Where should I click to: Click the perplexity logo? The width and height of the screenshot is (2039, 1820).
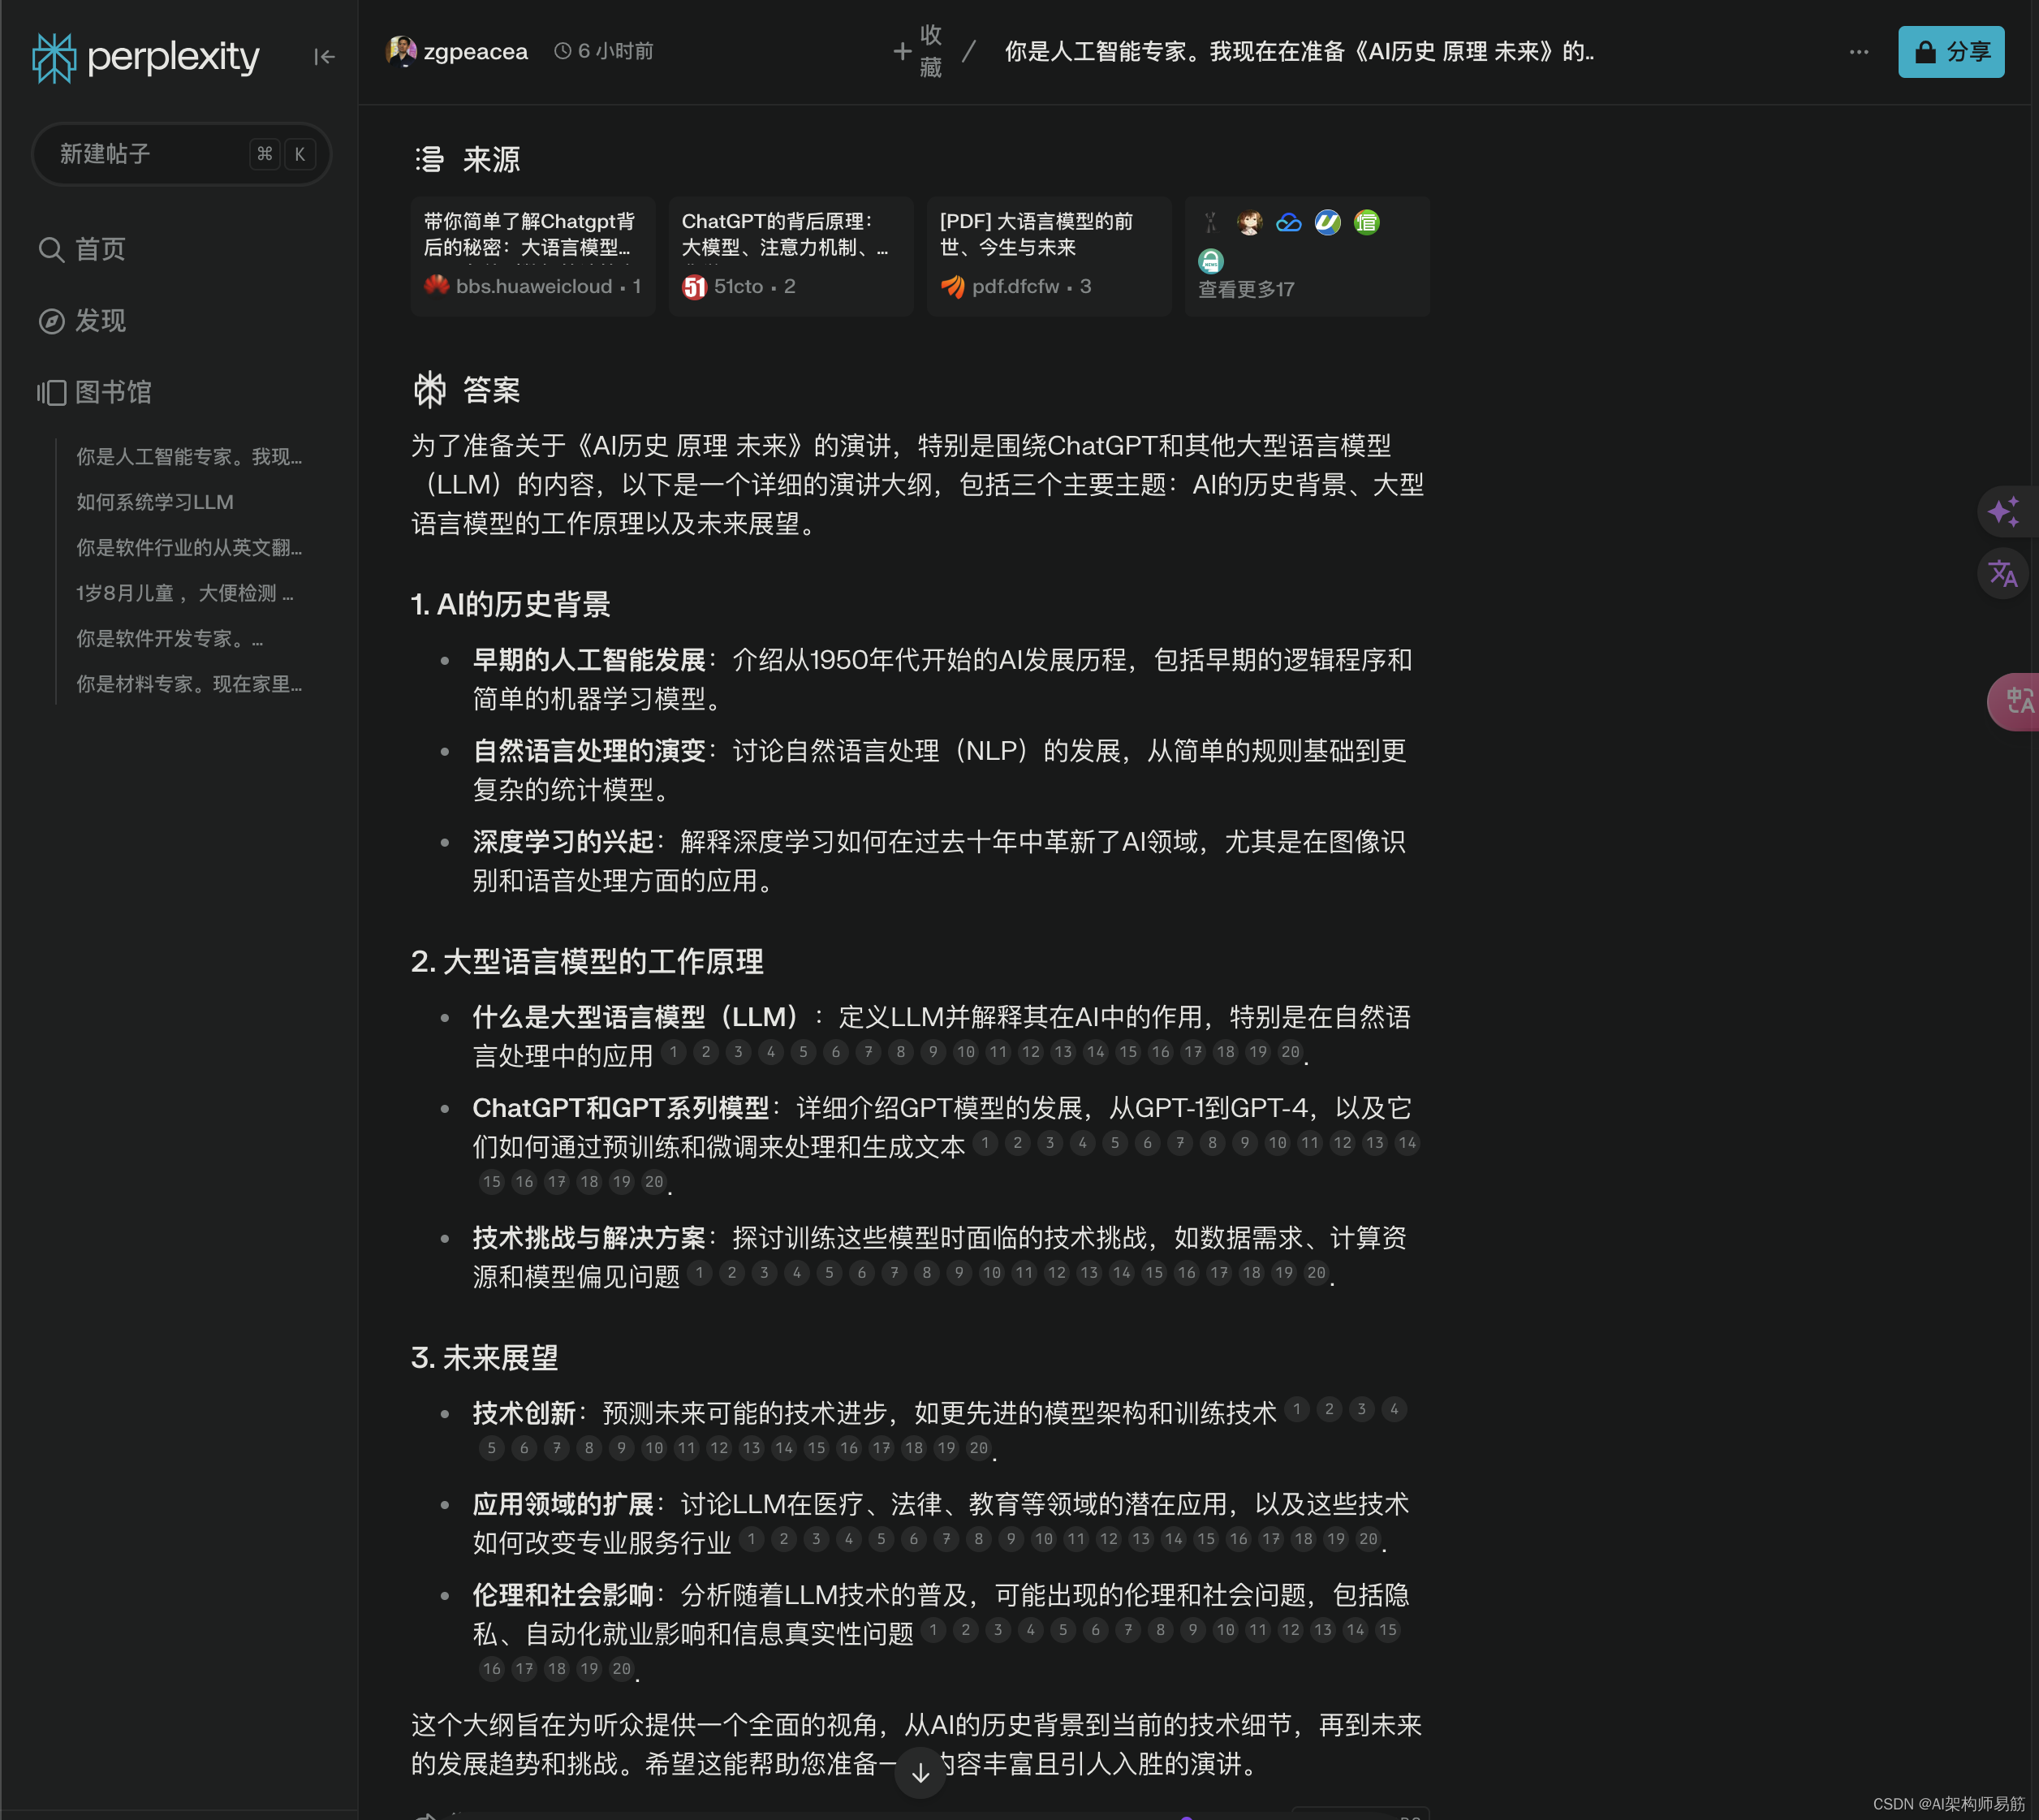pyautogui.click(x=146, y=57)
